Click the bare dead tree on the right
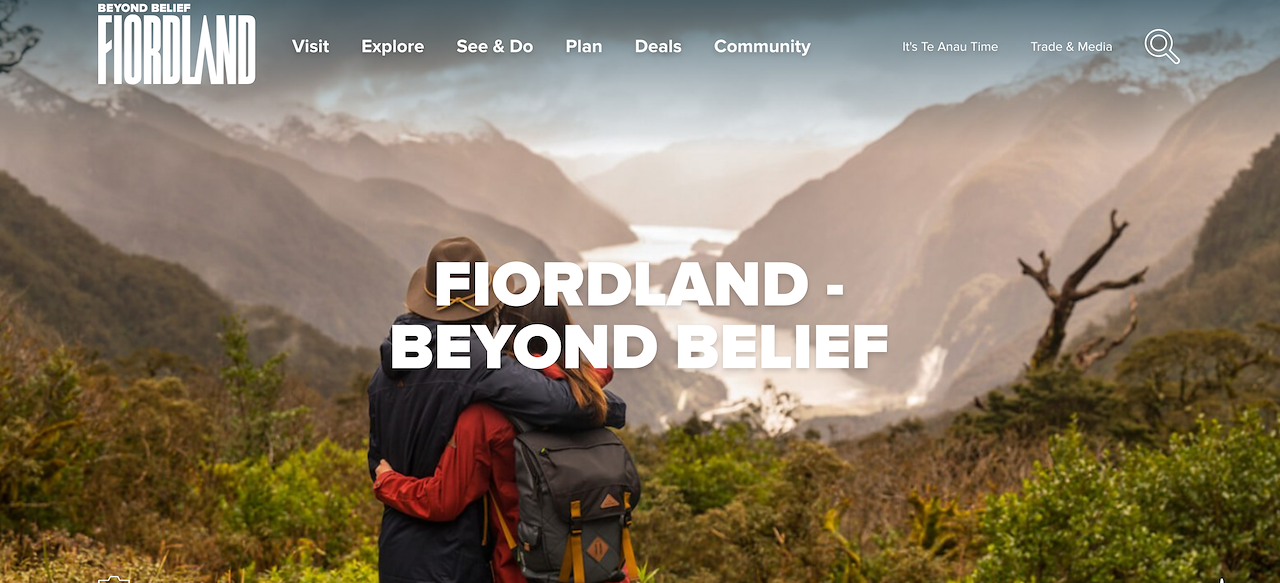The image size is (1280, 583). coord(1077,290)
